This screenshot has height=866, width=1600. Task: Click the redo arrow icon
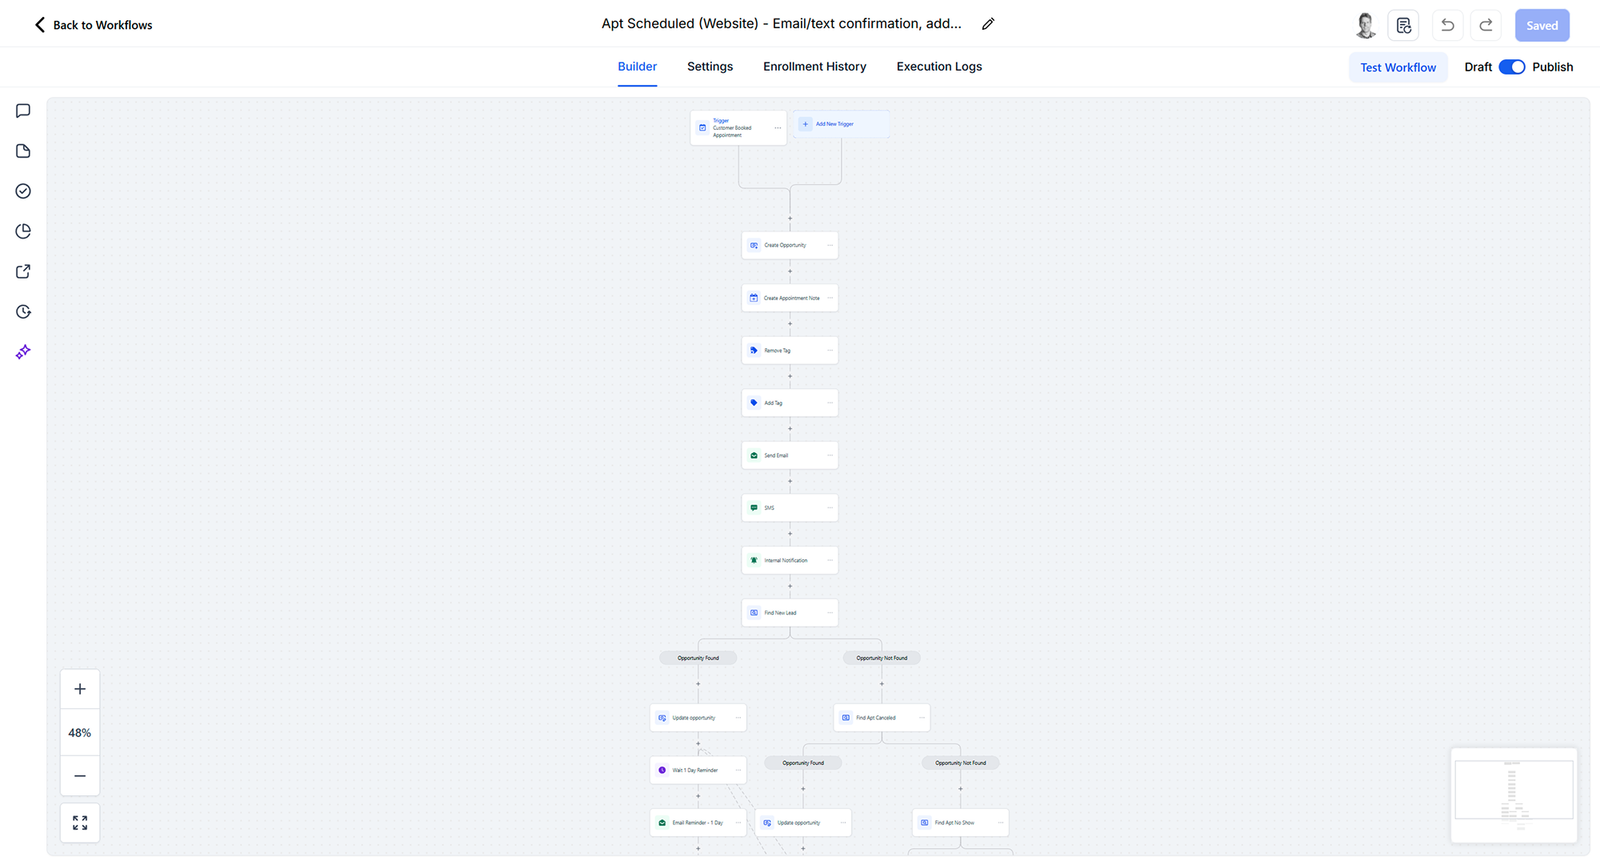point(1486,25)
